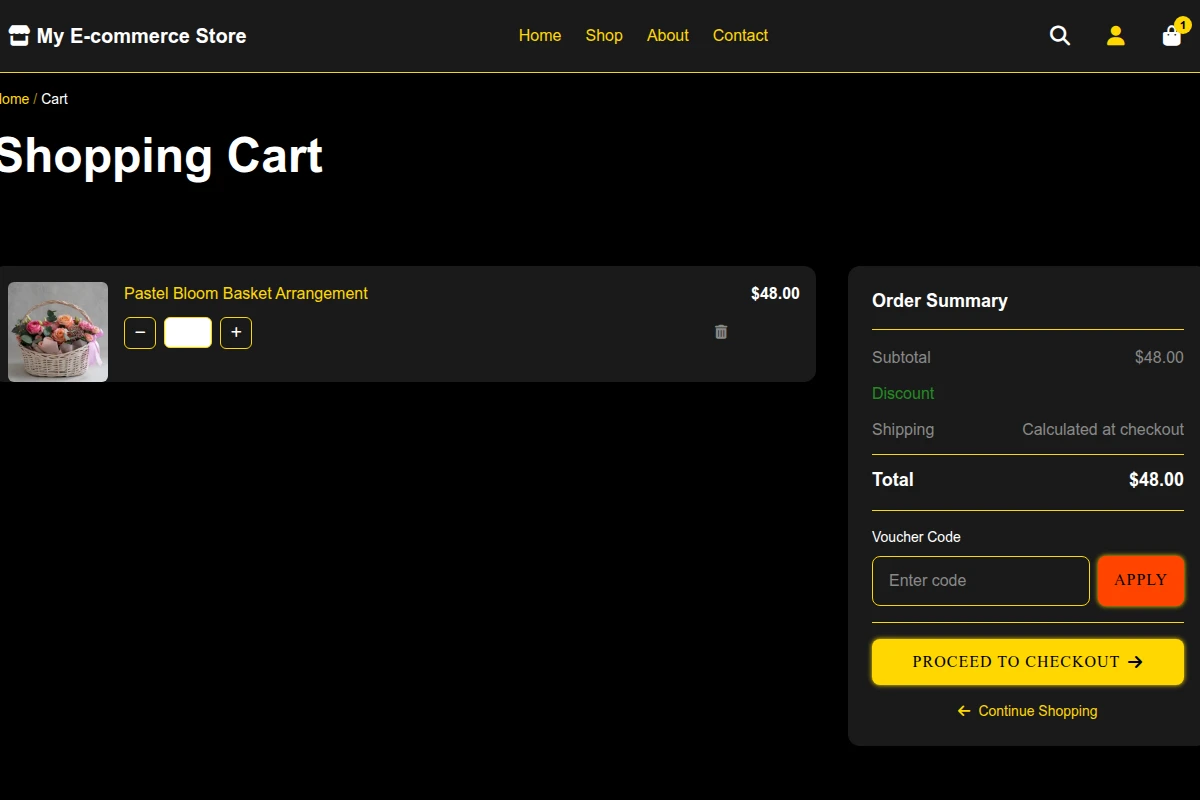Screen dimensions: 1200x800
Task: Click the Shipping label in Order Summary
Action: tap(903, 429)
